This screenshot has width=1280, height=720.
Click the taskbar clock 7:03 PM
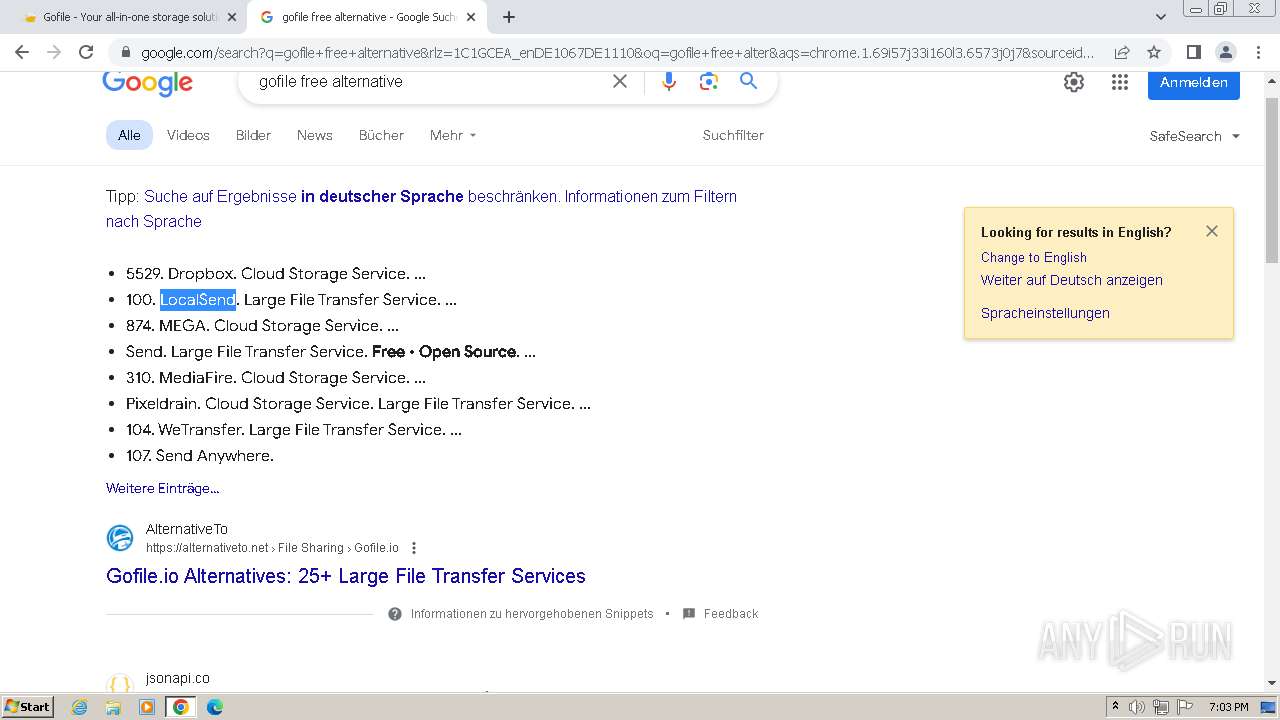[x=1228, y=707]
